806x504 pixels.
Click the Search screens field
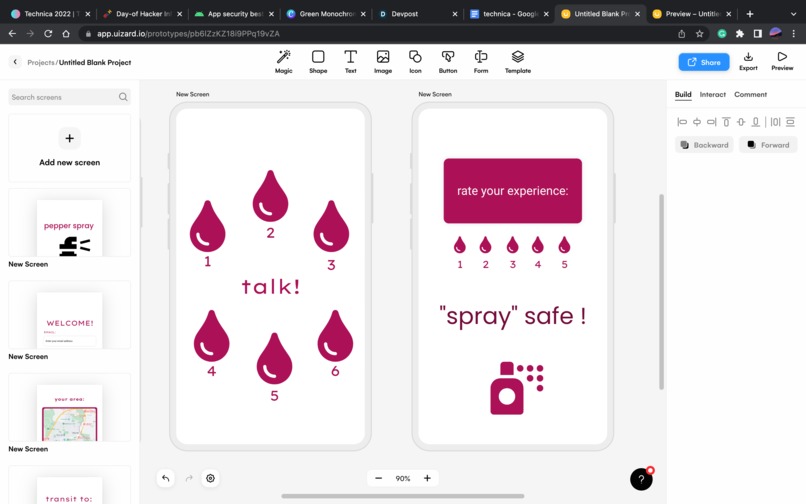tap(69, 97)
